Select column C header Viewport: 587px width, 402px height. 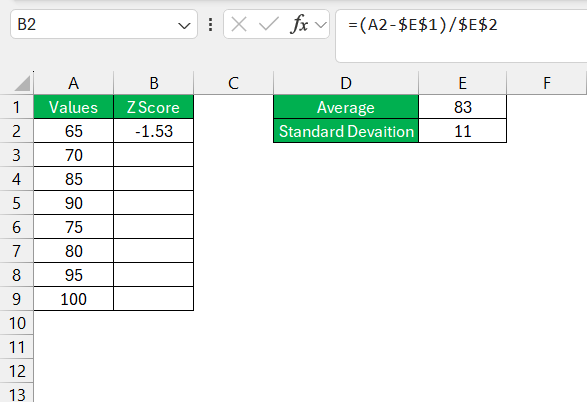pyautogui.click(x=234, y=83)
